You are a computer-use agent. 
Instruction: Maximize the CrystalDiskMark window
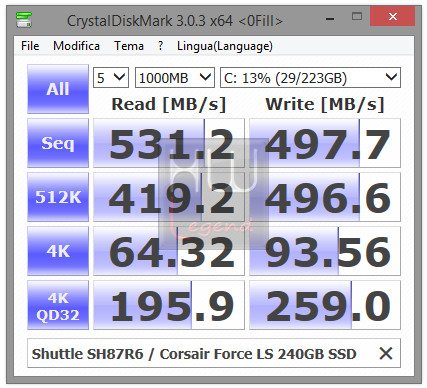pyautogui.click(x=357, y=16)
